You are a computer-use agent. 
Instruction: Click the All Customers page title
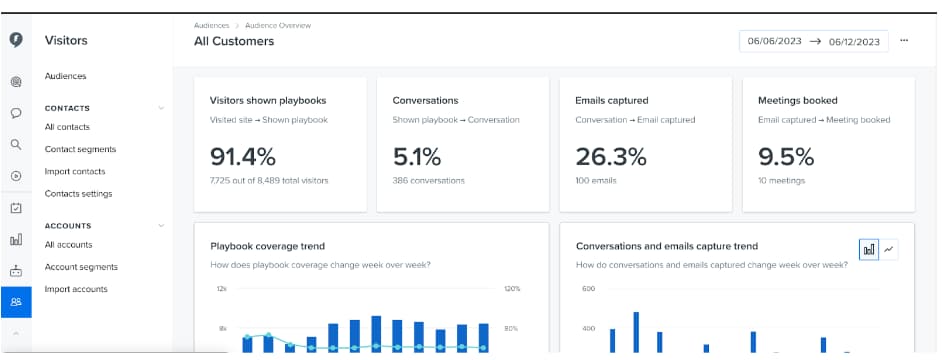[x=233, y=41]
